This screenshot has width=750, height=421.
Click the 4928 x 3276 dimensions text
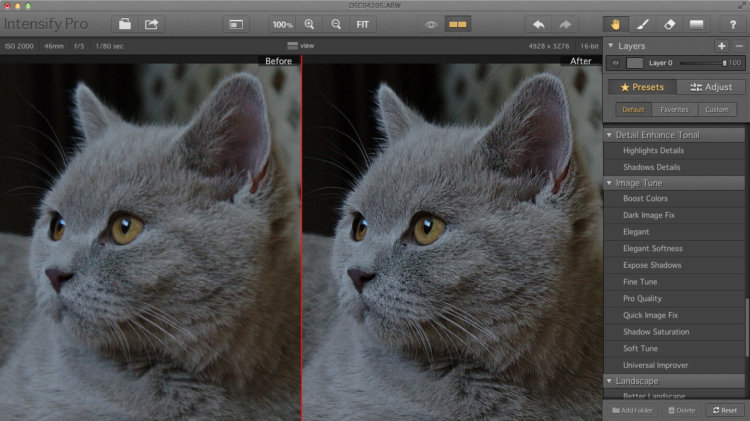coord(549,46)
